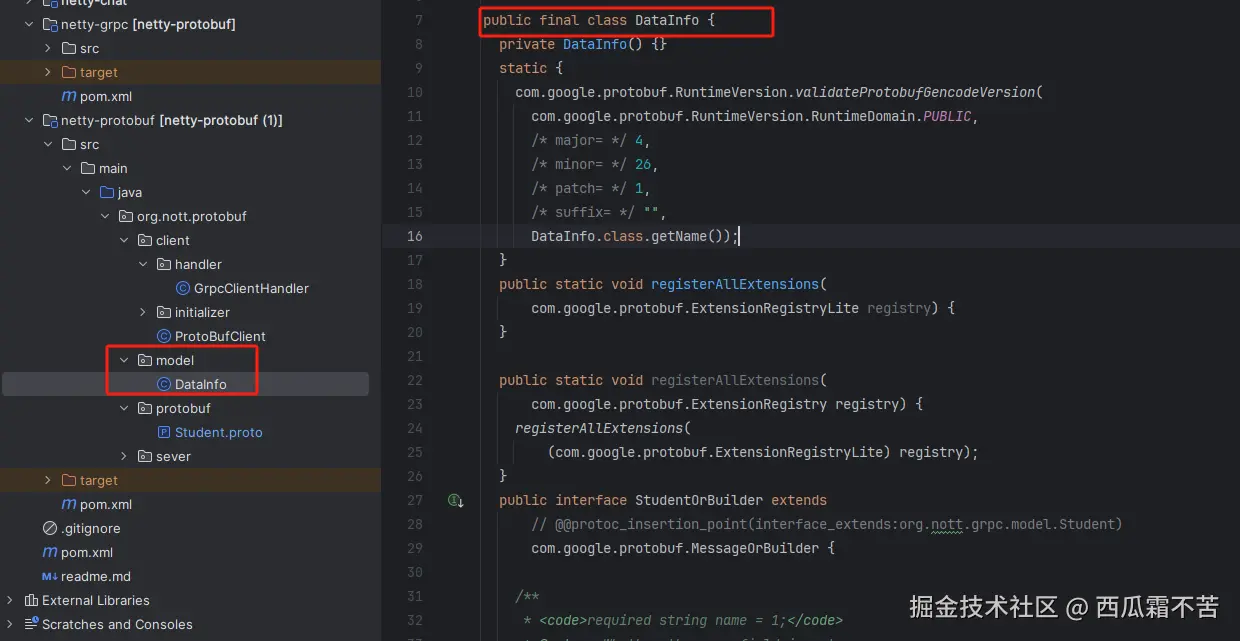The width and height of the screenshot is (1240, 641).
Task: Collapse the model package
Action: (124, 360)
